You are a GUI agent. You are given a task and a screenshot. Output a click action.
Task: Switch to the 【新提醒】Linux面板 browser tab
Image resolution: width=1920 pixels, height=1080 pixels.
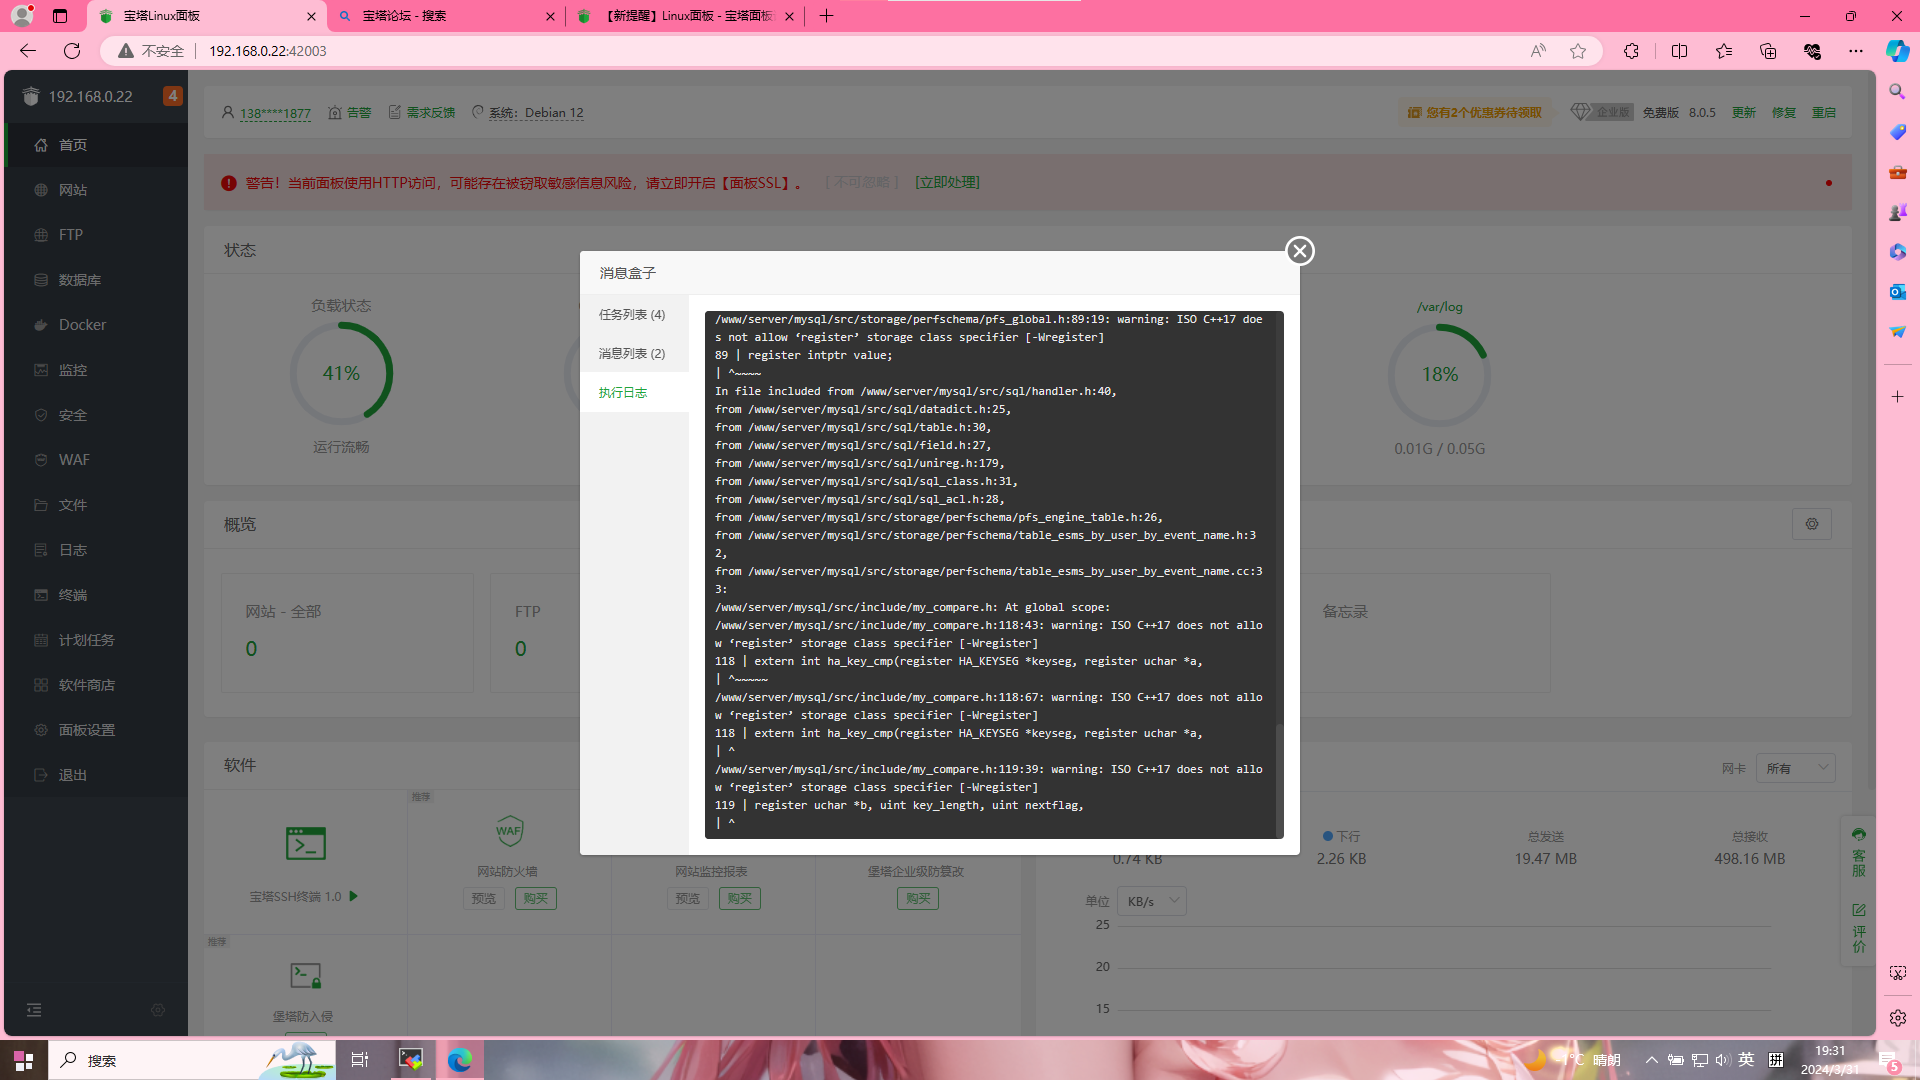pyautogui.click(x=685, y=16)
